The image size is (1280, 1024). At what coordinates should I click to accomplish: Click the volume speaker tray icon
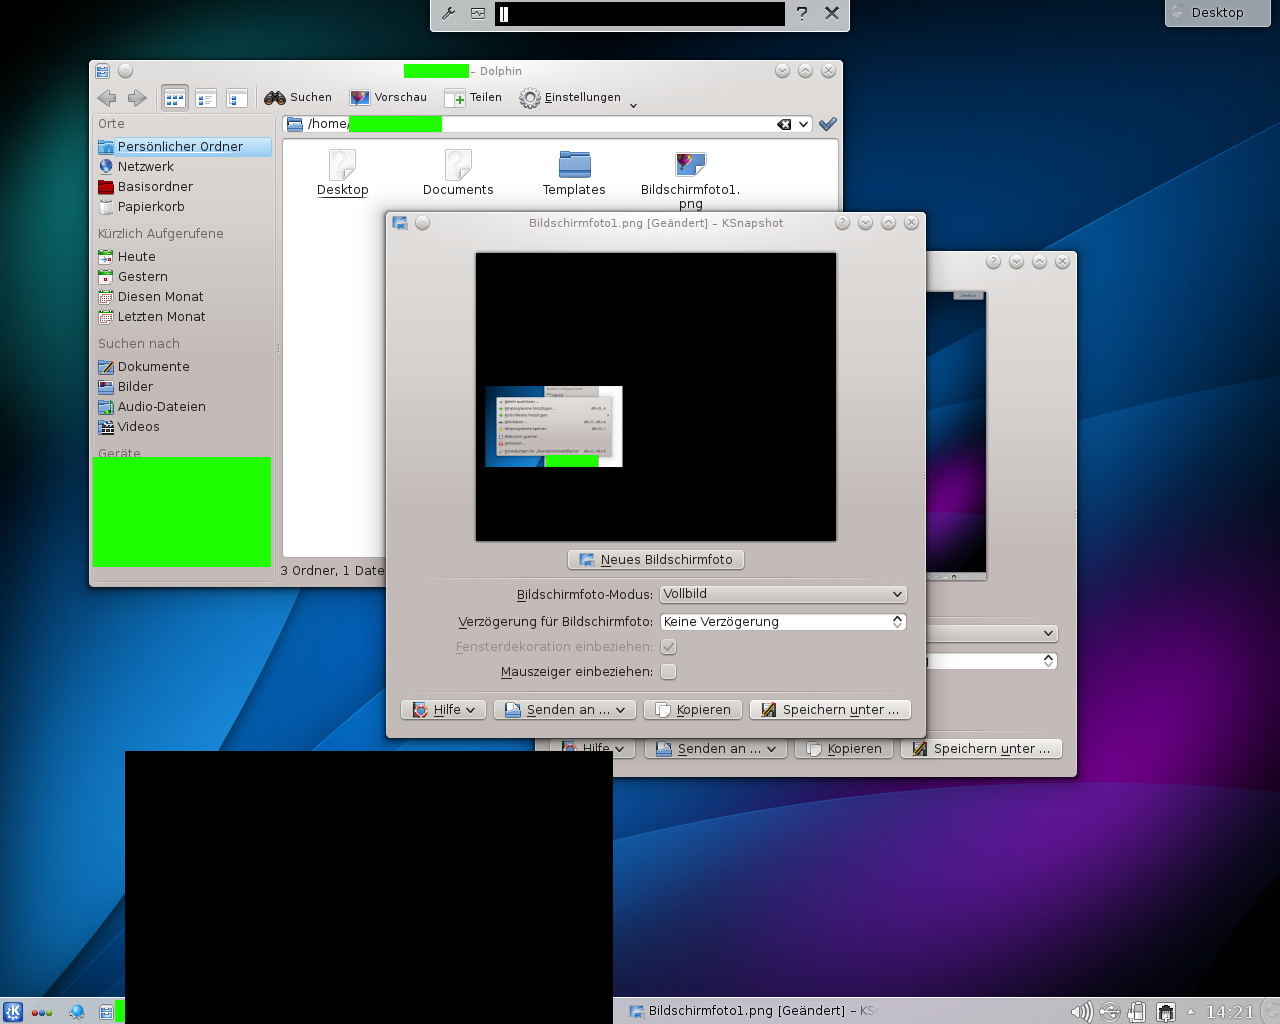coord(1081,1011)
